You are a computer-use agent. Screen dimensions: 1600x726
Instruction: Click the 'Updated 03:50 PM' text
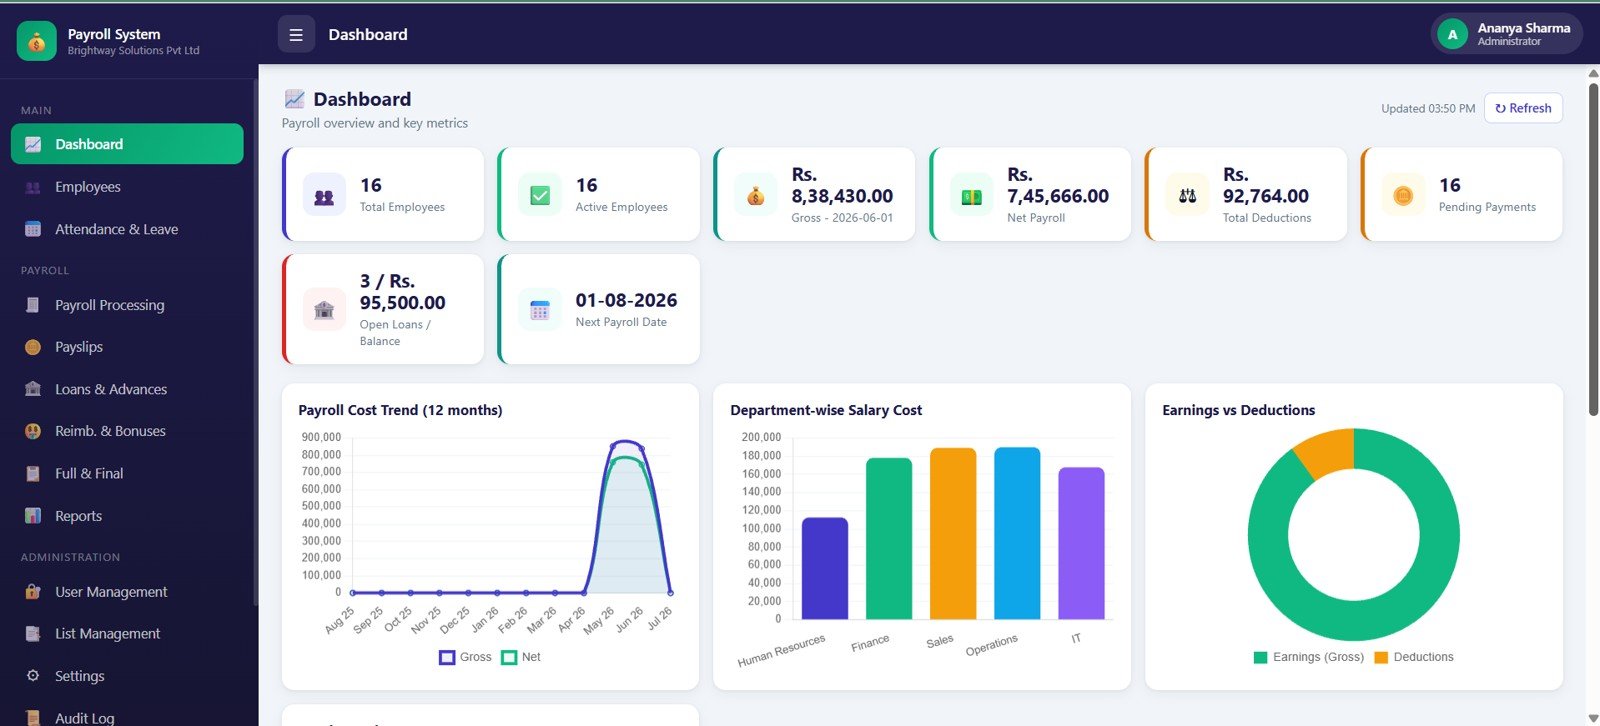[x=1428, y=109]
